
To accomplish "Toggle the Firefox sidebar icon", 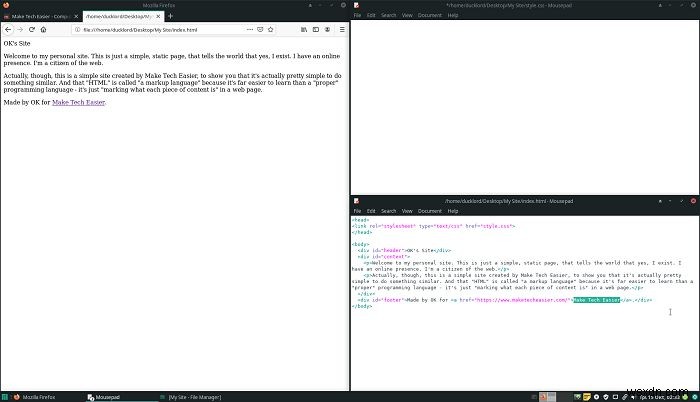I will 316,29.
